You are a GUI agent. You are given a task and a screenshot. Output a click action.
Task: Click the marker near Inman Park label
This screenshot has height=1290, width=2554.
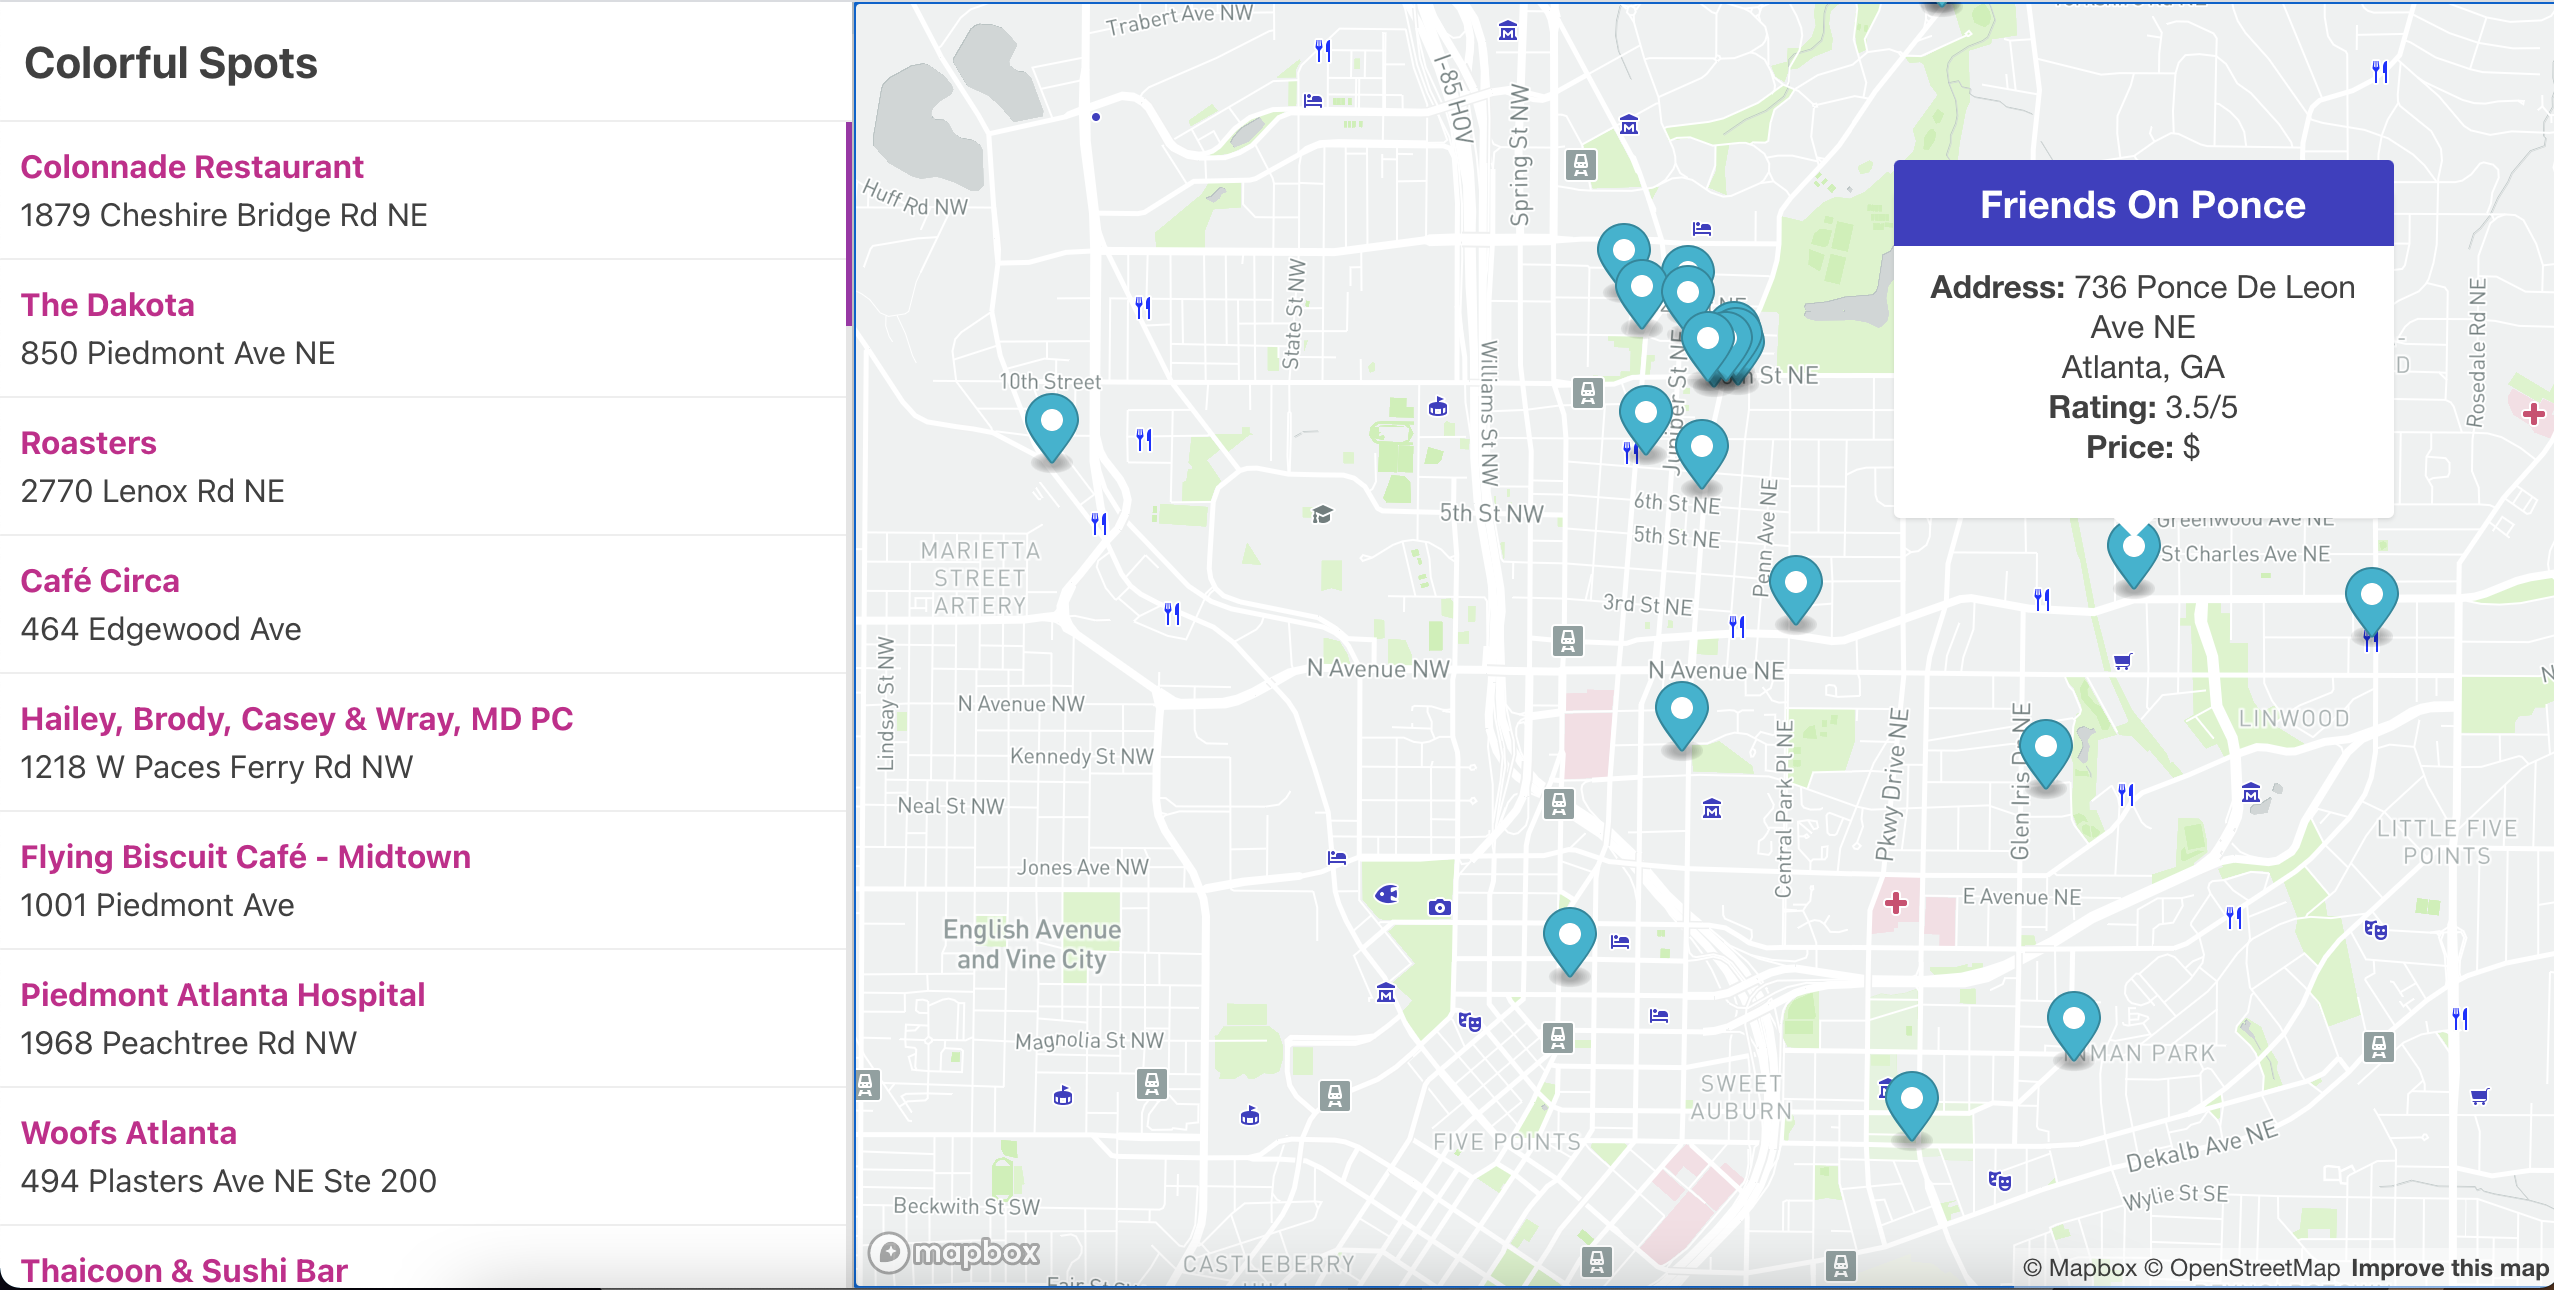point(2074,1026)
